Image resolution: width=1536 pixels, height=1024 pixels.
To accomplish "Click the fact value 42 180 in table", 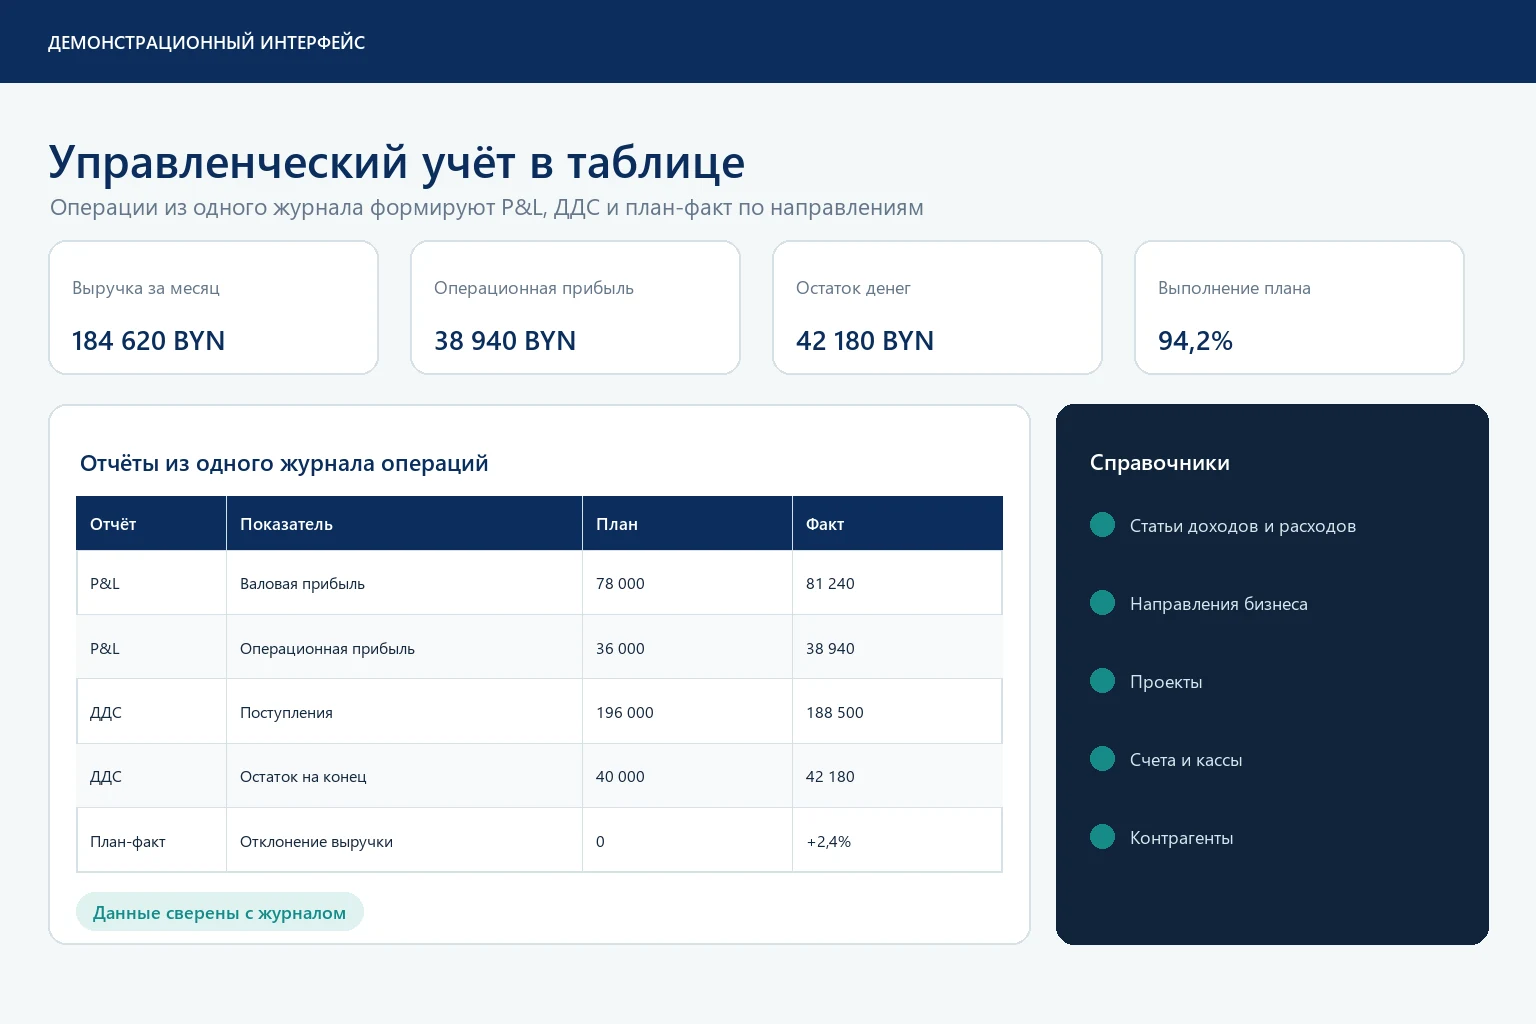I will (x=830, y=776).
